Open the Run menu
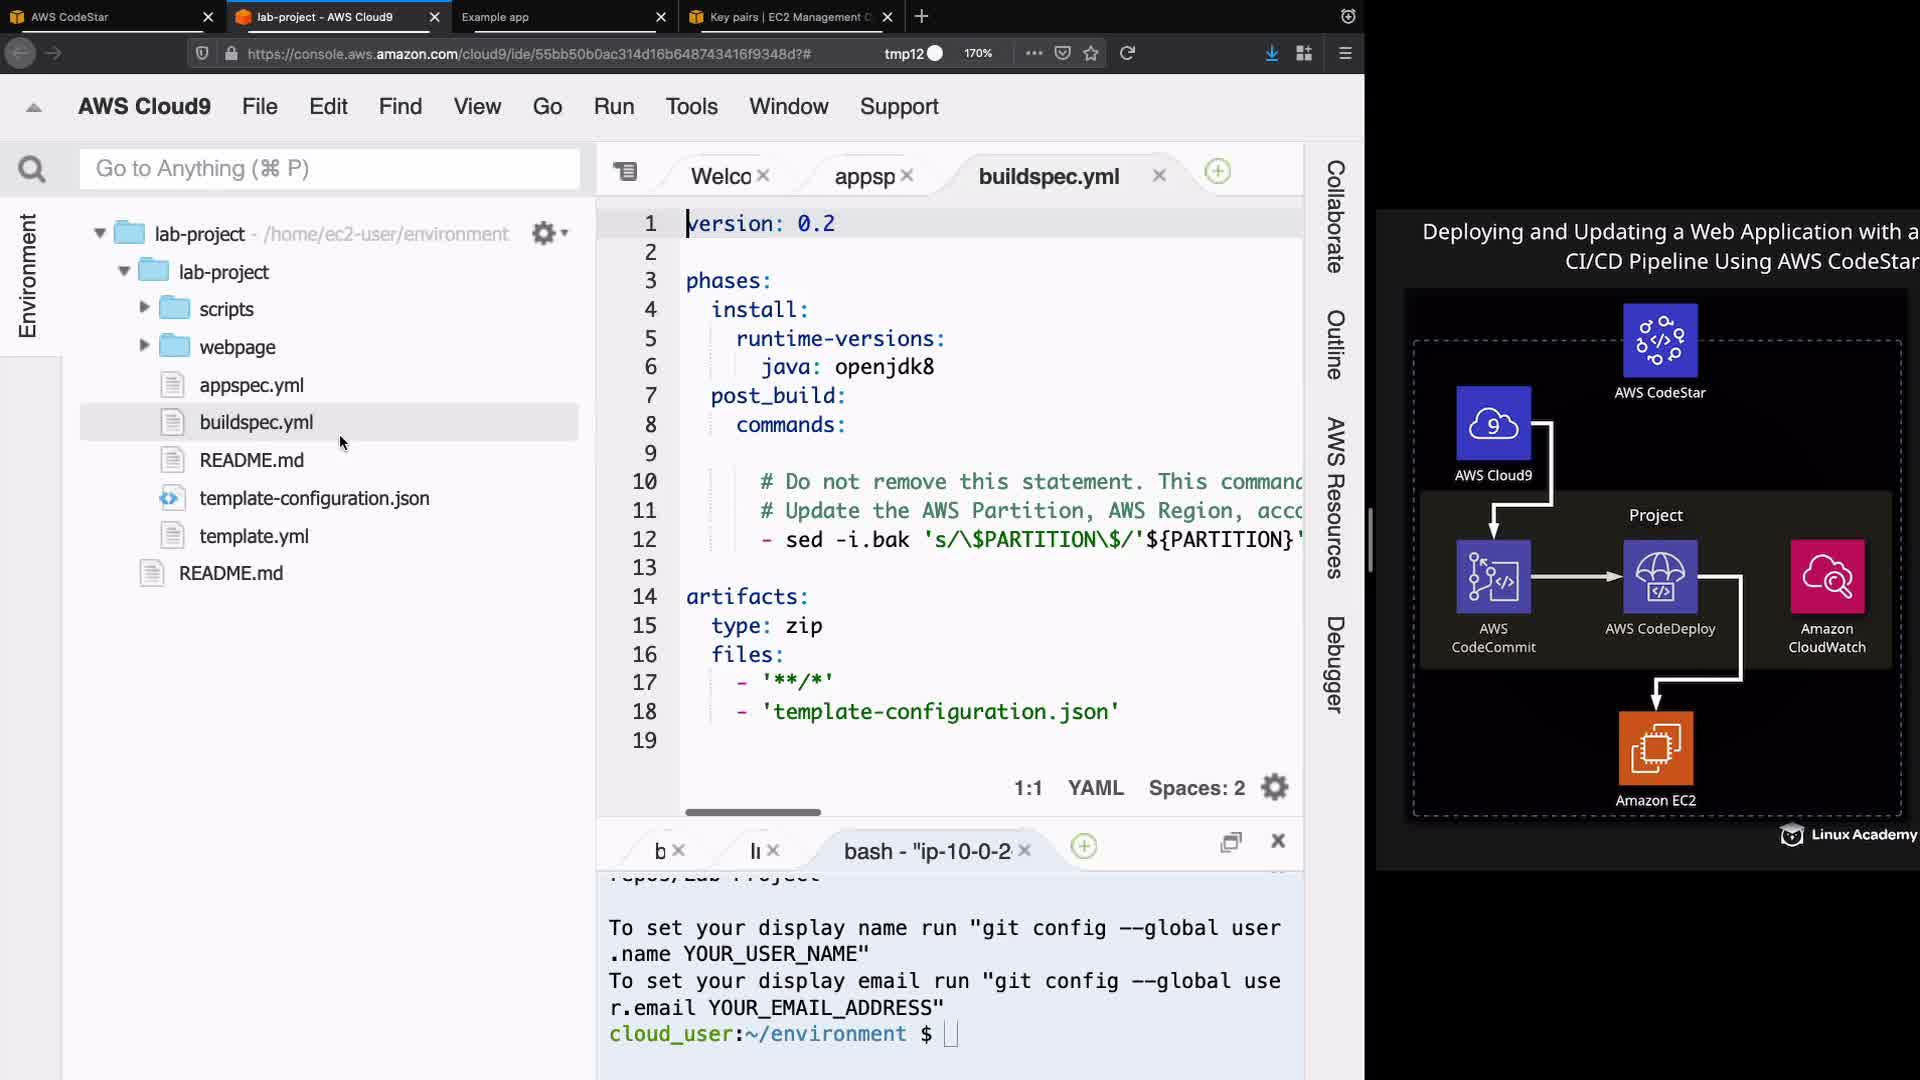Screen dimensions: 1920x1080 613,106
